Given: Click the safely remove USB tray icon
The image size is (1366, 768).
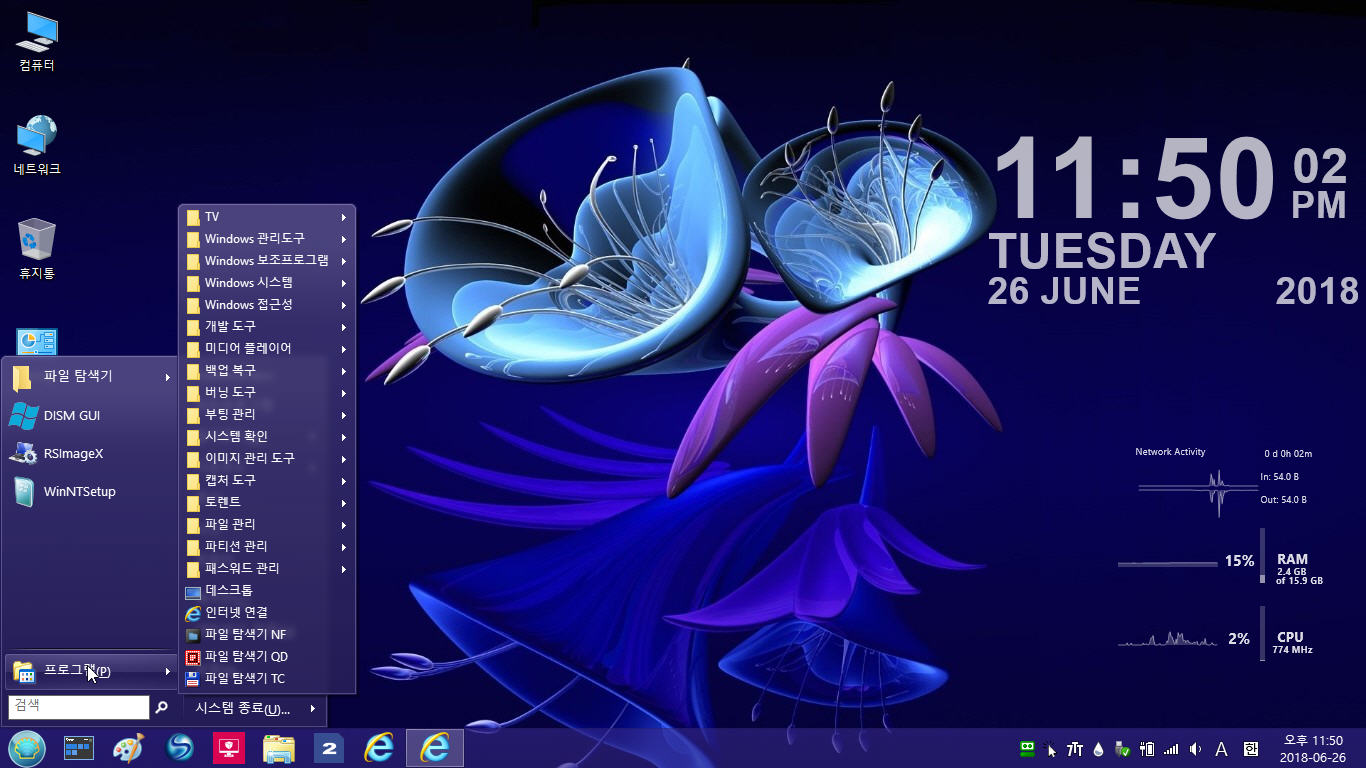Looking at the screenshot, I should [x=1123, y=748].
